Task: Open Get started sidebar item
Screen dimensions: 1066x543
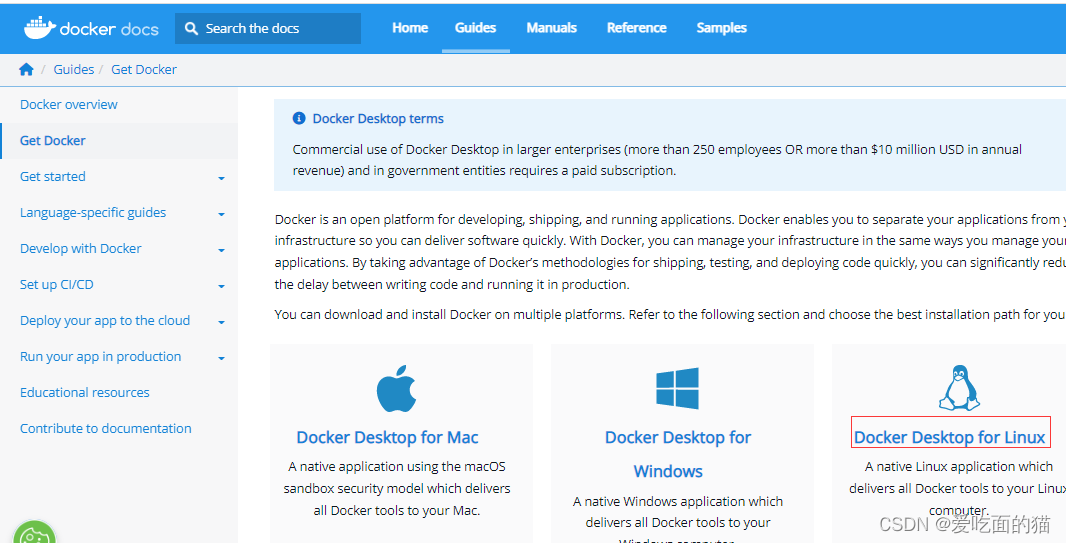Action: (x=52, y=177)
